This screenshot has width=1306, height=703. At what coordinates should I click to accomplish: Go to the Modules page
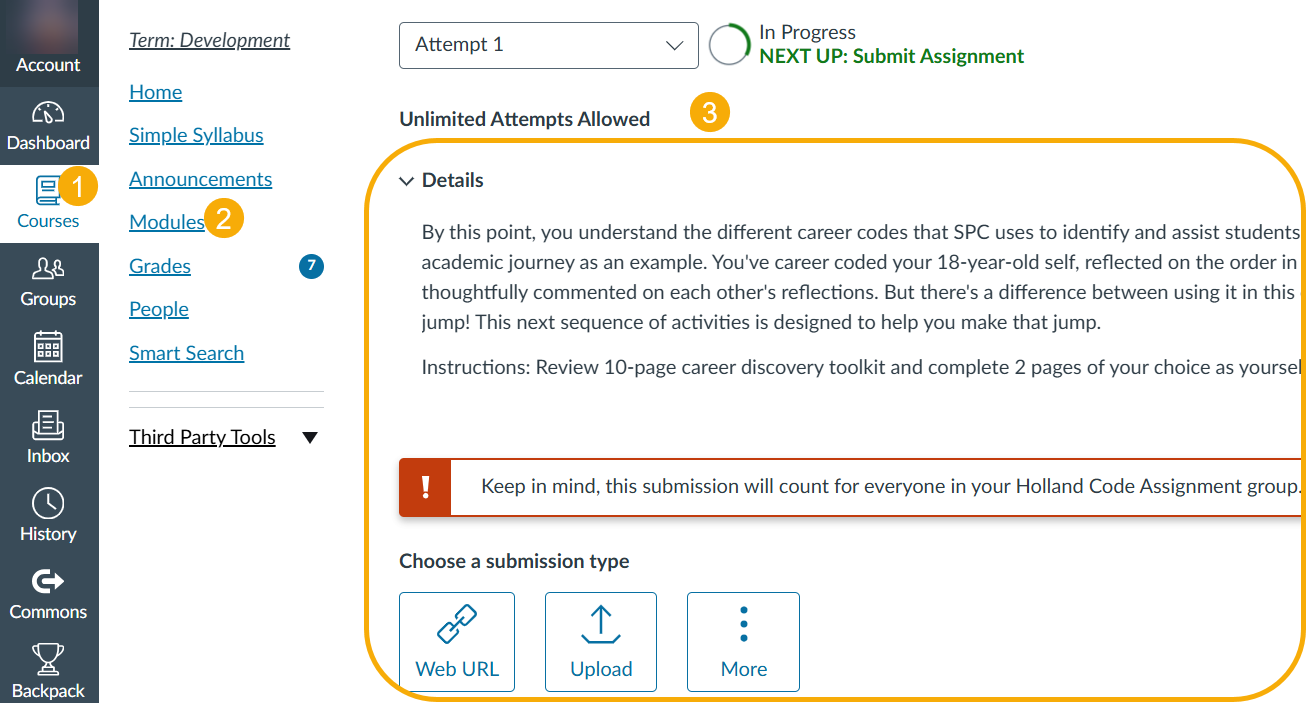click(167, 222)
